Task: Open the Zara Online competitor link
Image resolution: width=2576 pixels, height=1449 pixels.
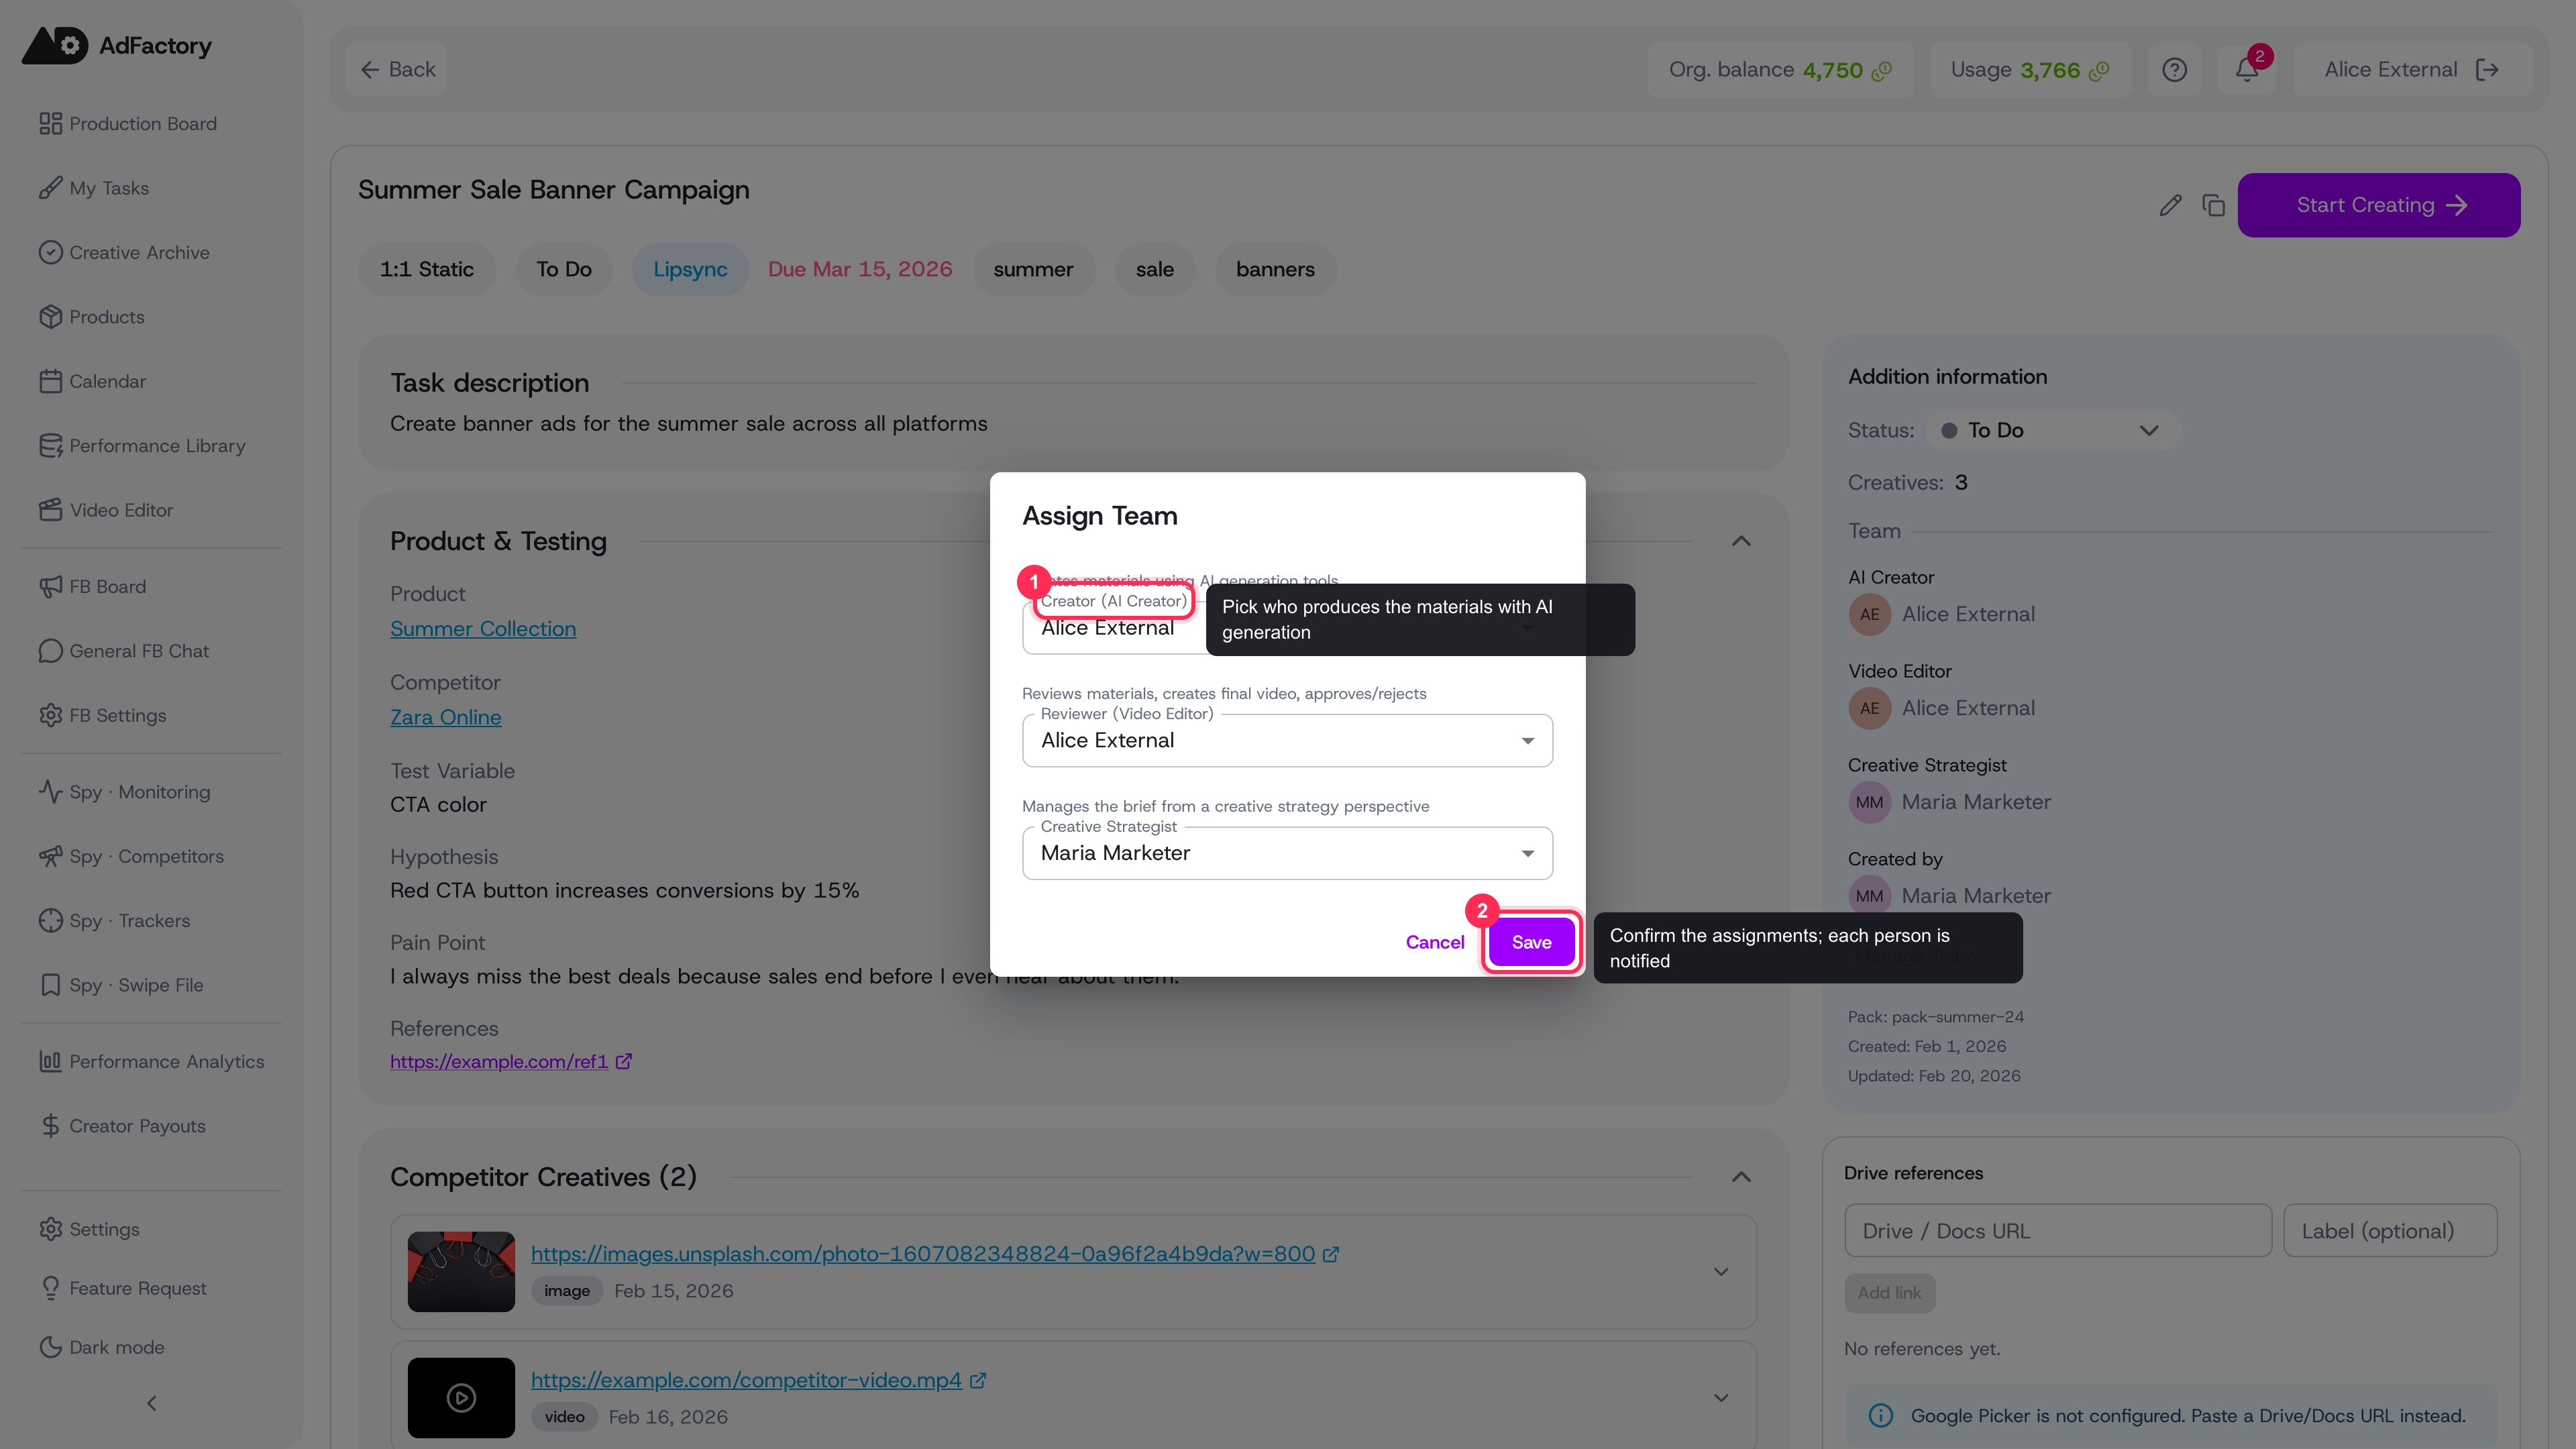Action: coord(446,718)
